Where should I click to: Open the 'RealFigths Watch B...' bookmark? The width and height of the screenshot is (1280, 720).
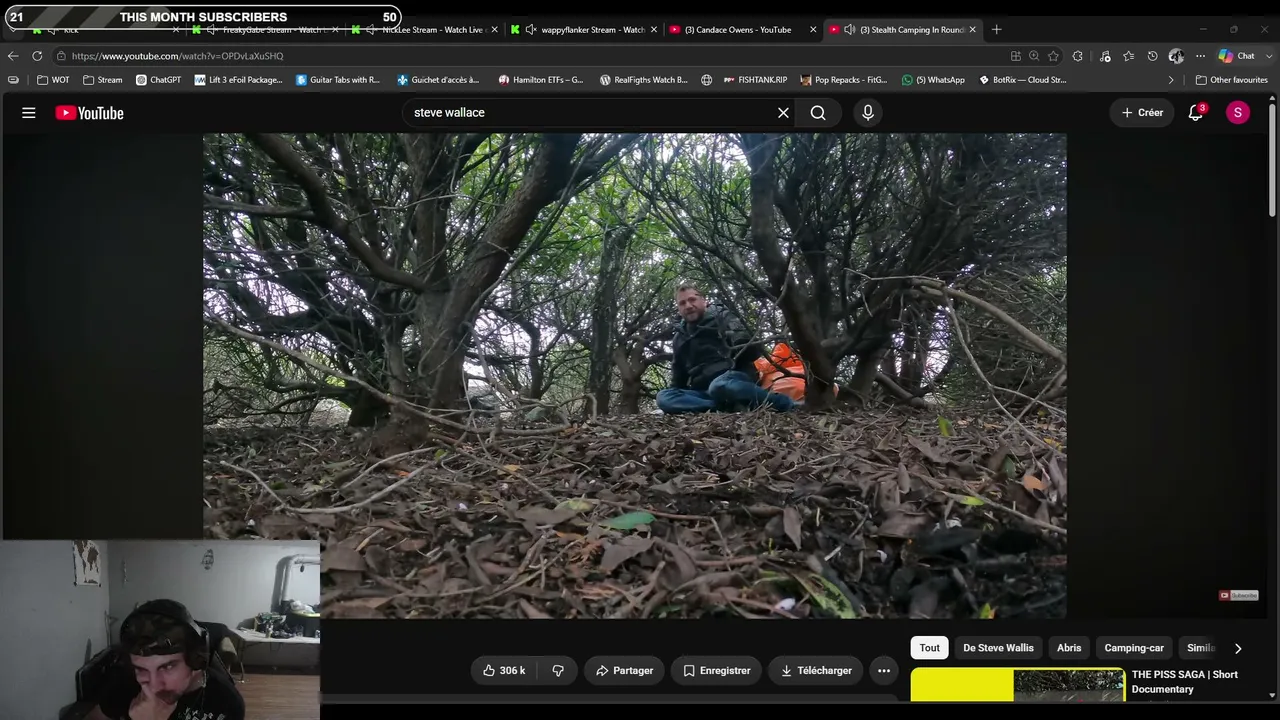pos(644,80)
